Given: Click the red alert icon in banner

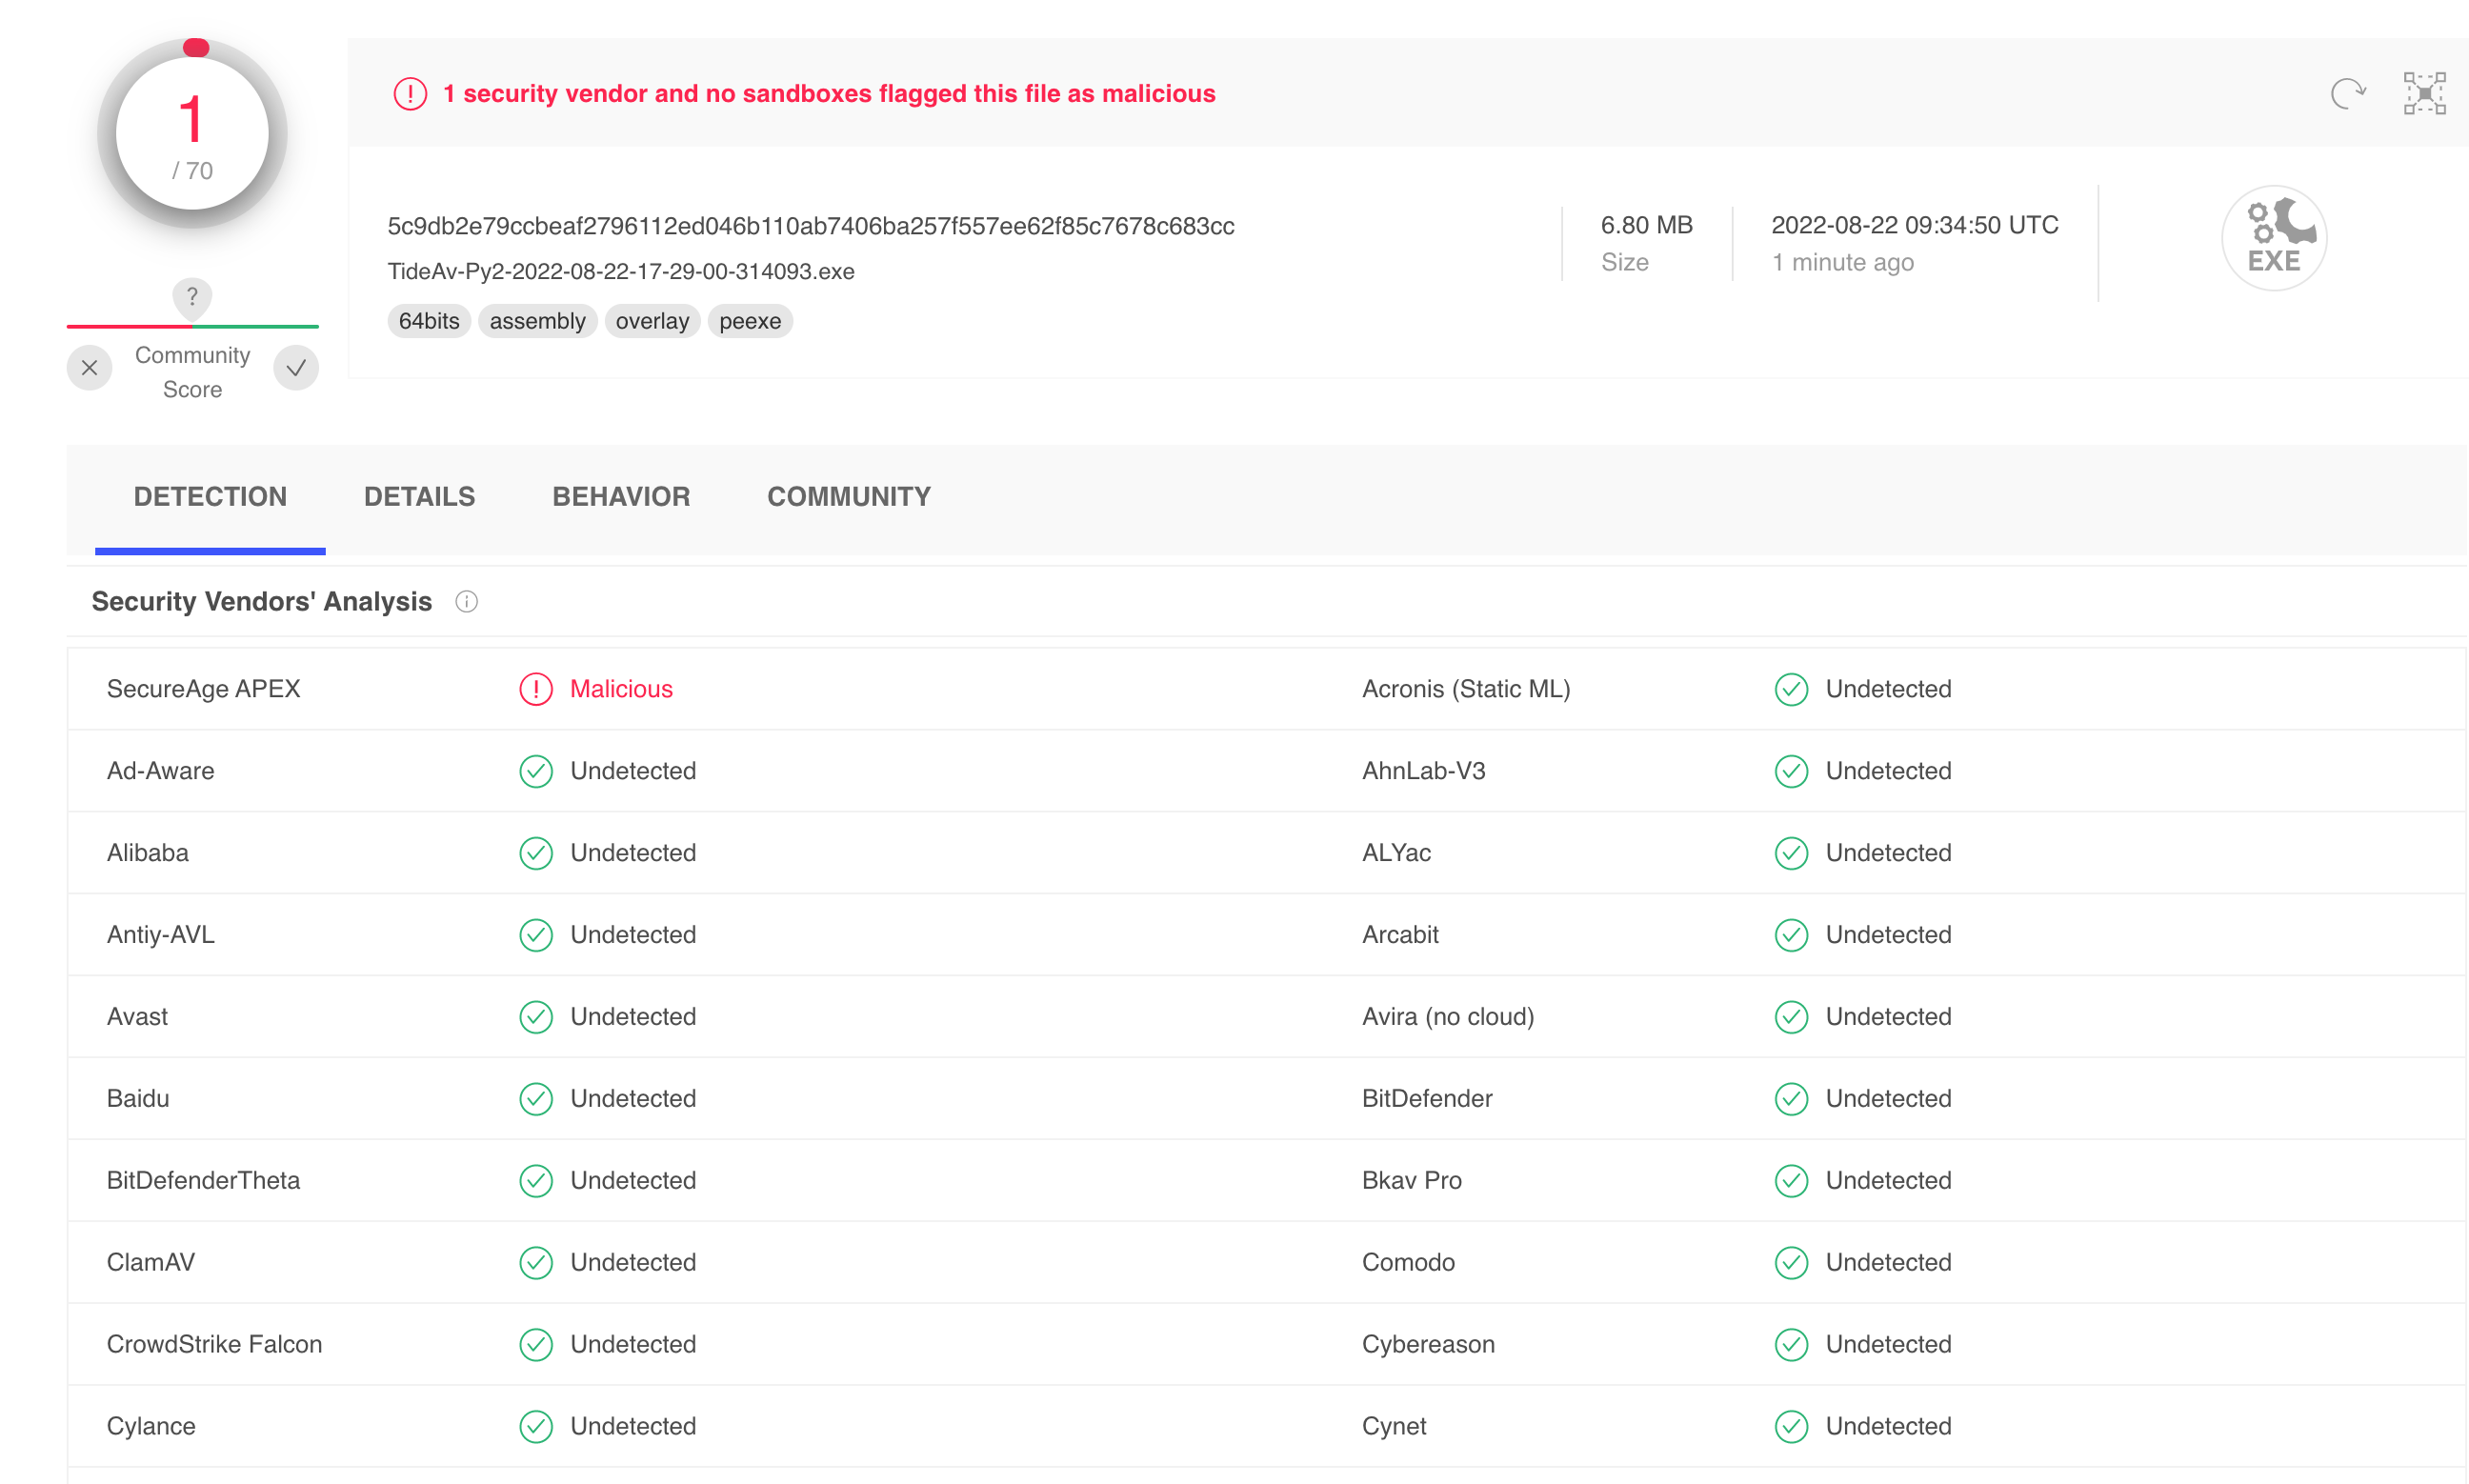Looking at the screenshot, I should tap(410, 94).
